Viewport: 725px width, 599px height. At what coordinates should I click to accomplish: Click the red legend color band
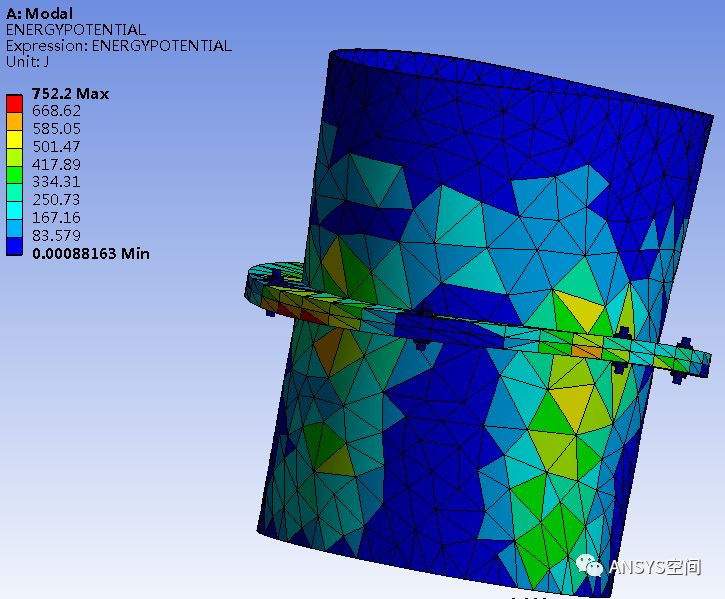click(x=14, y=103)
